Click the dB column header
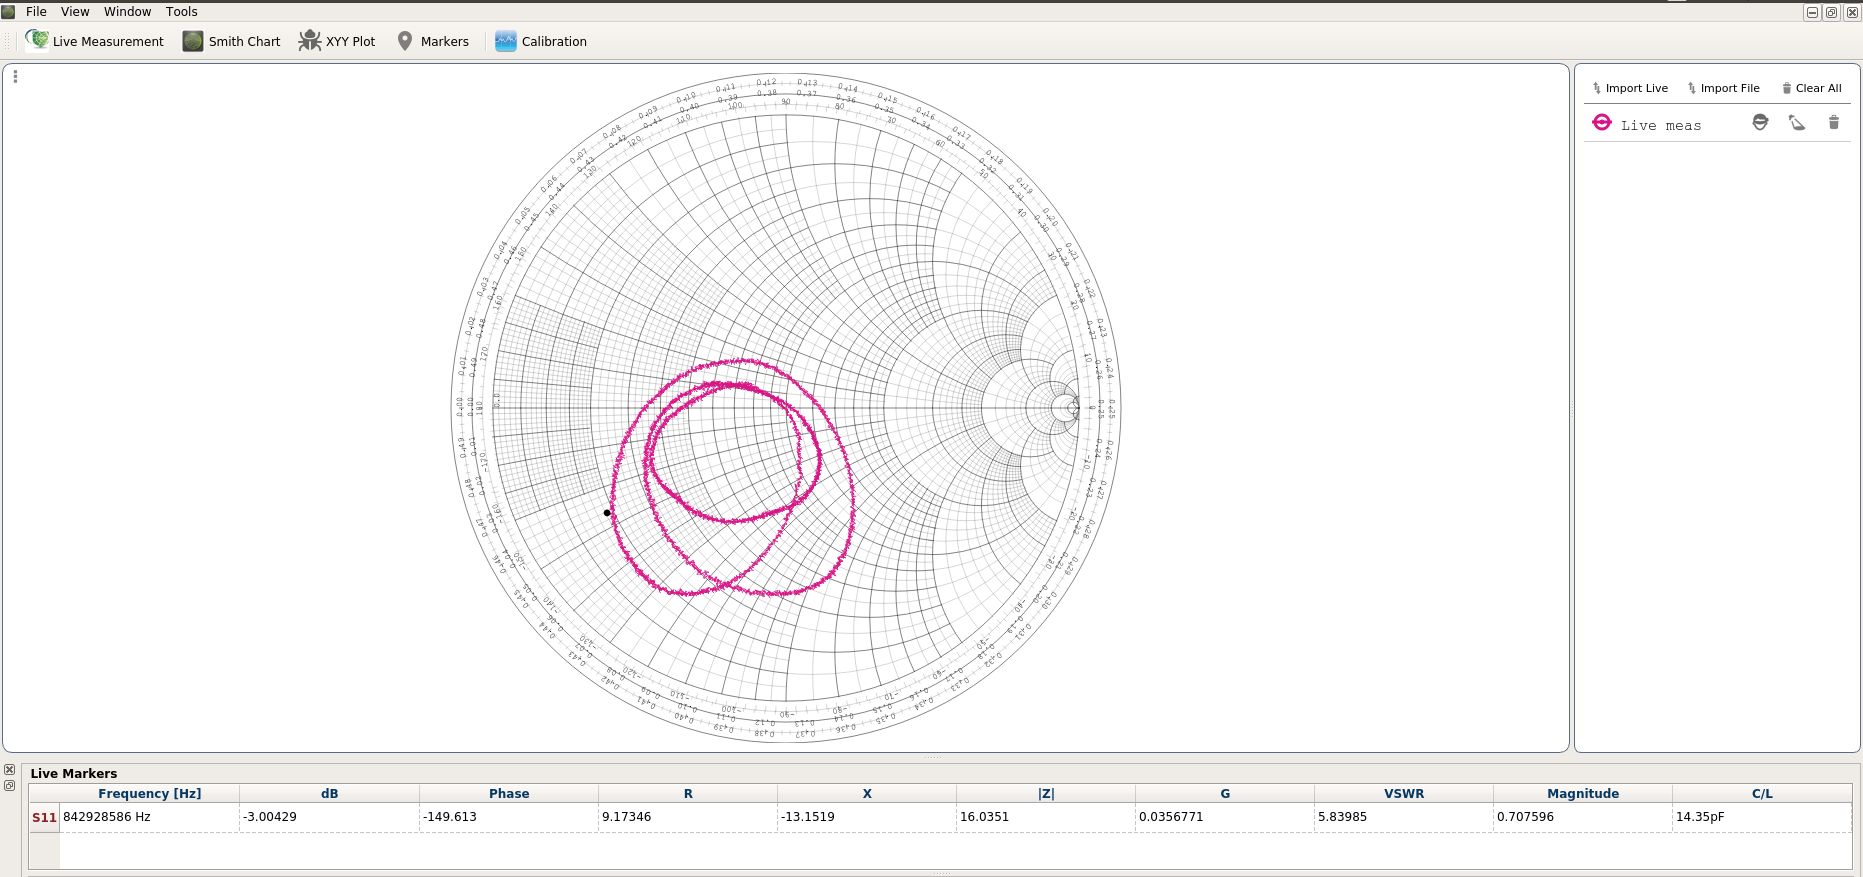 [x=329, y=793]
